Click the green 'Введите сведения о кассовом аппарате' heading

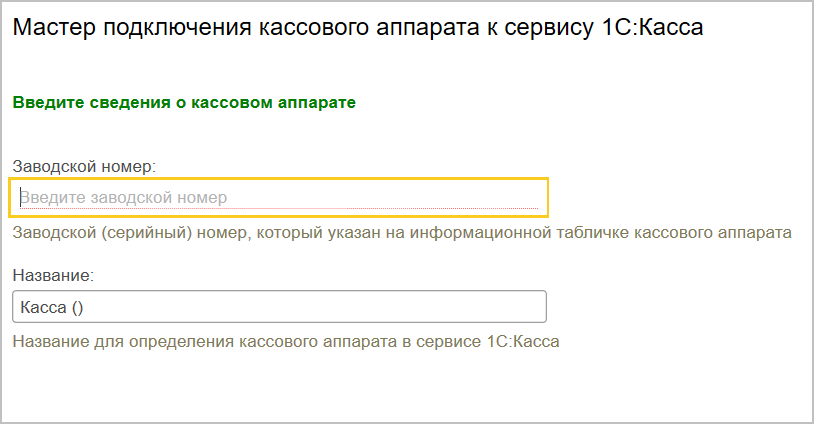[x=184, y=102]
